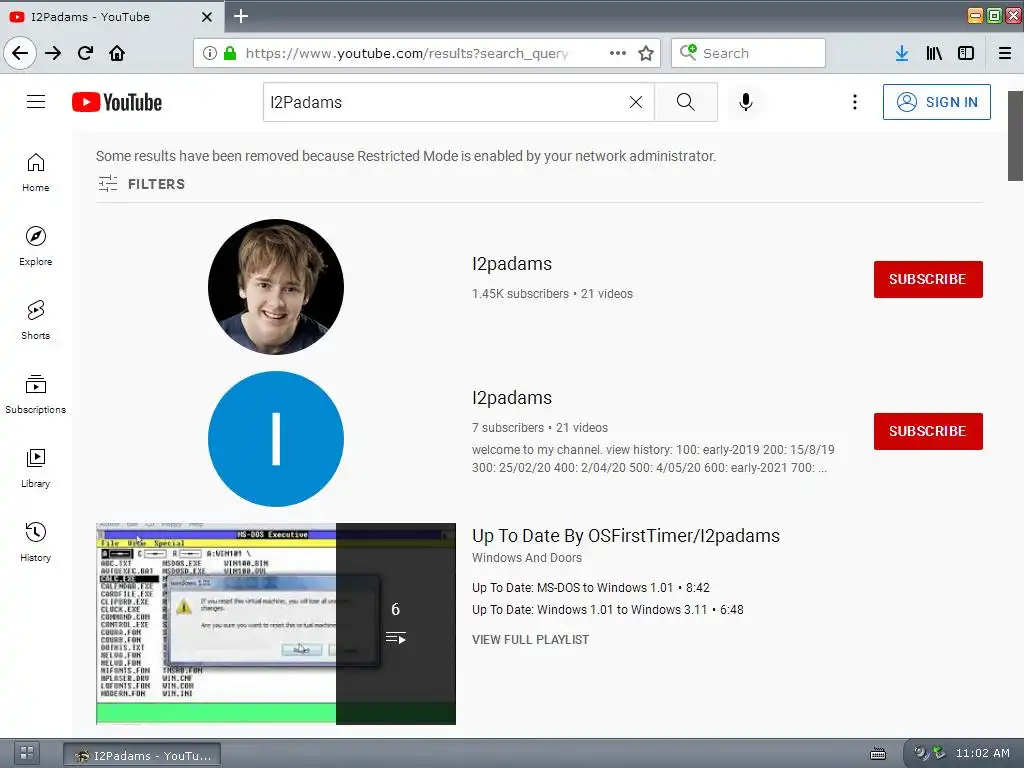Screen dimensions: 1024x768
Task: Open the Library sidebar item
Action: click(x=36, y=468)
